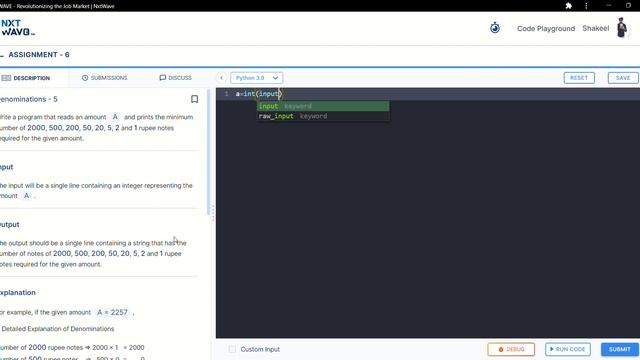640x360 pixels.
Task: Switch to the Discuss tab
Action: 175,78
